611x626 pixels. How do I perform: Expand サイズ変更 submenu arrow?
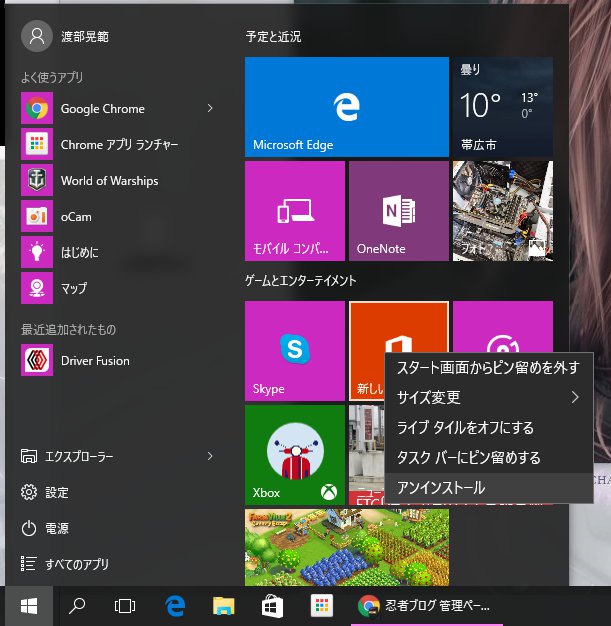(575, 397)
